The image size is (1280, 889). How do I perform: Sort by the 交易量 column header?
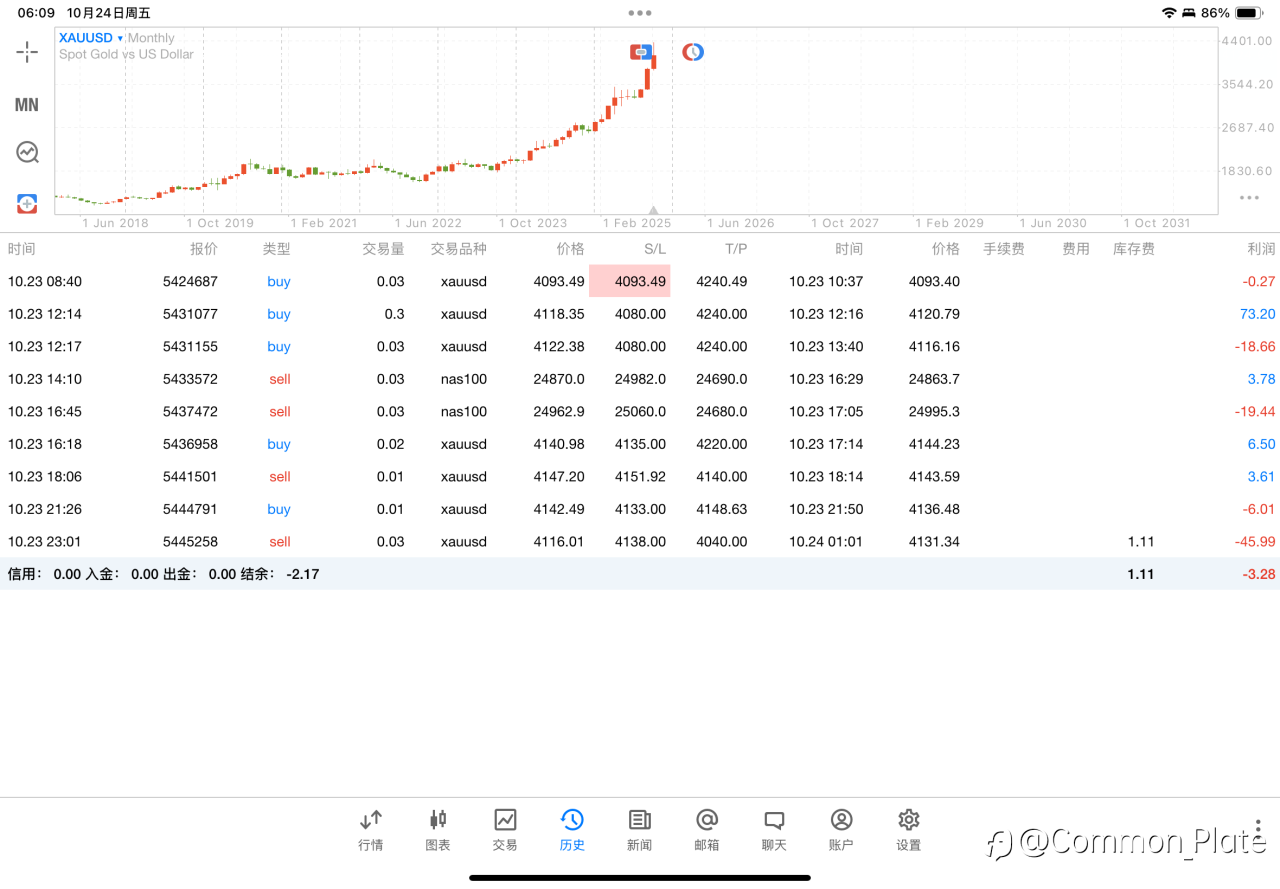pos(383,249)
